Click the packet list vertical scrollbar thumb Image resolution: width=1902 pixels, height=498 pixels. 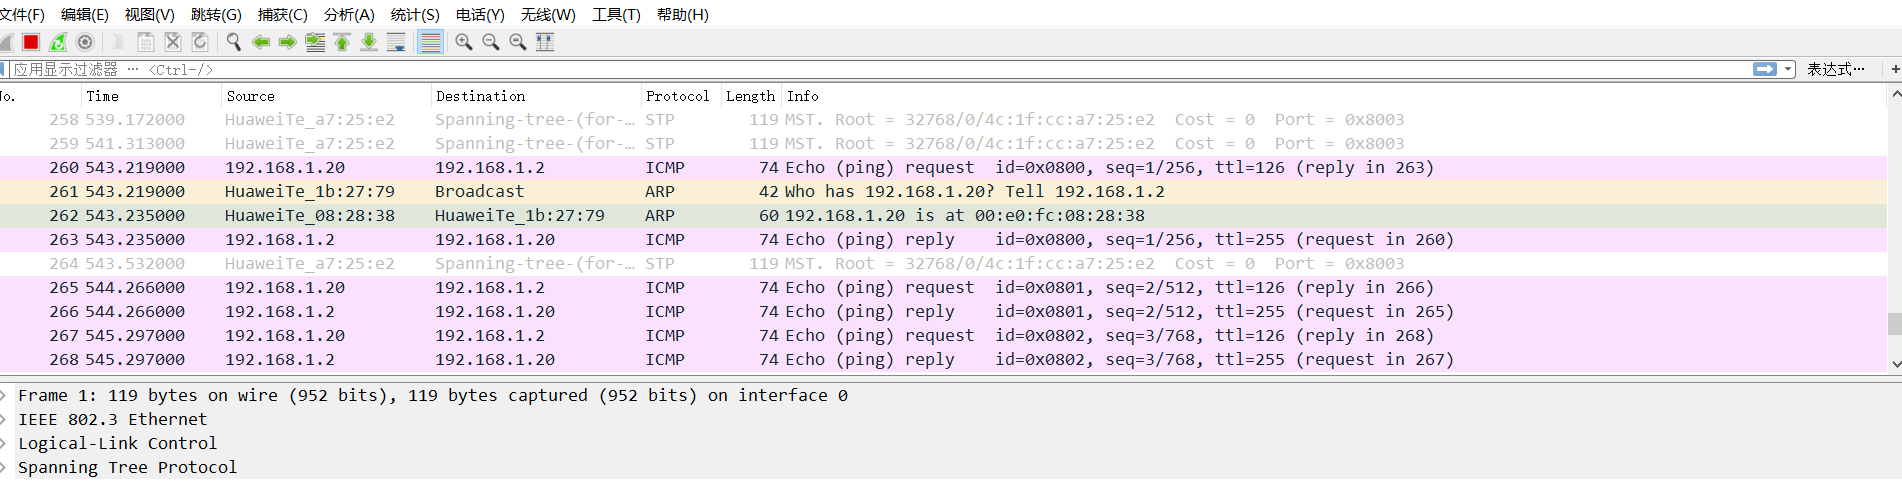(1894, 324)
